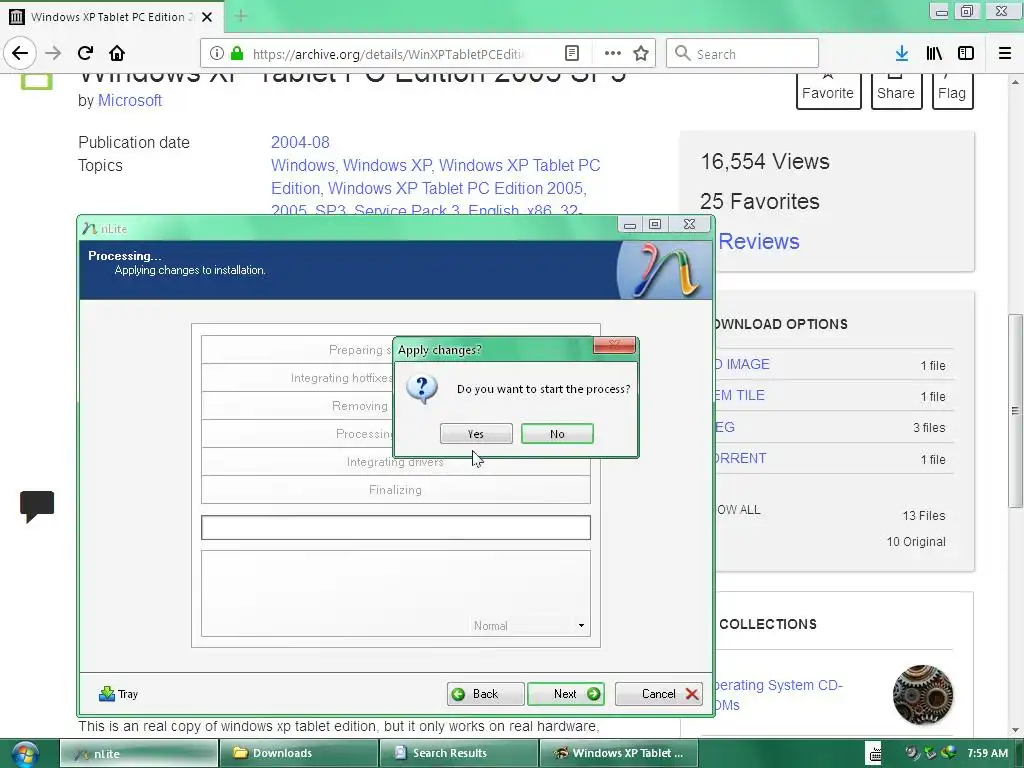Close the Apply changes dialog with red X
The width and height of the screenshot is (1024, 768).
tap(614, 345)
